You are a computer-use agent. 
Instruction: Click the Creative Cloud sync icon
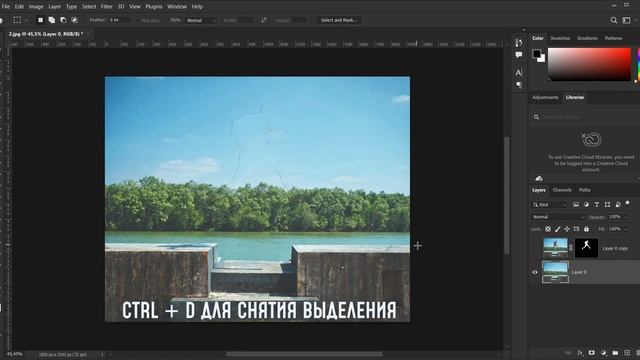point(539,178)
